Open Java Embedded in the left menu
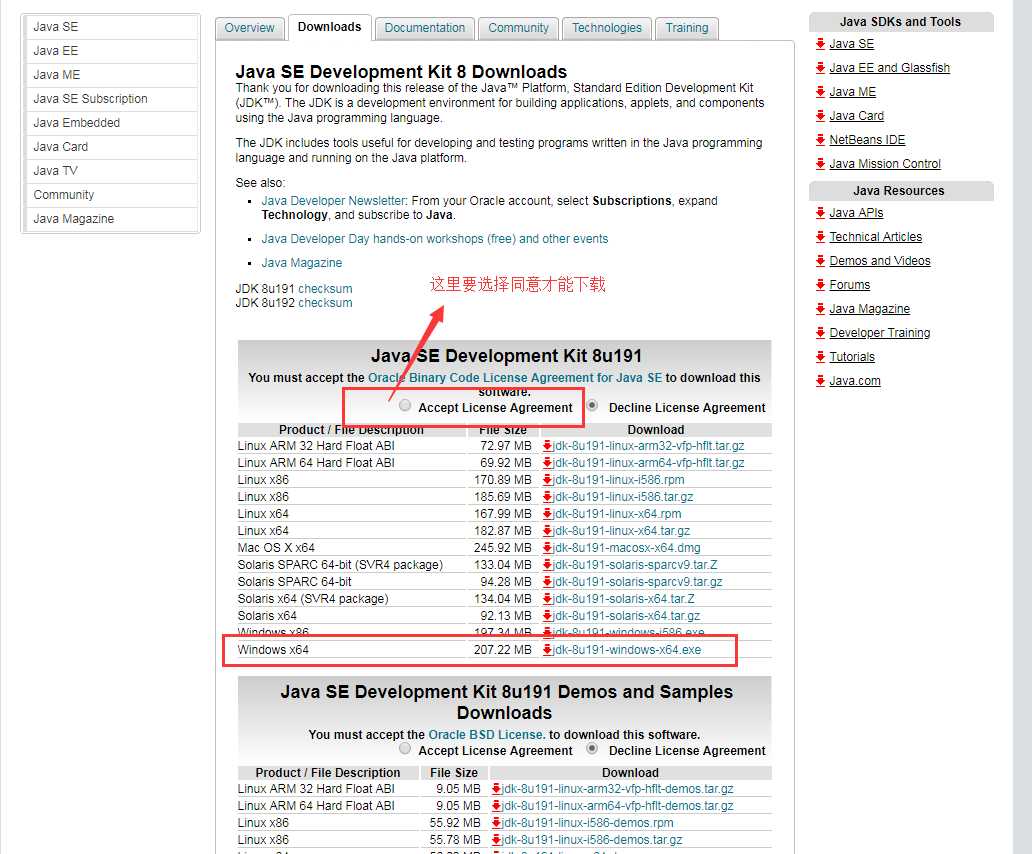 coord(111,123)
